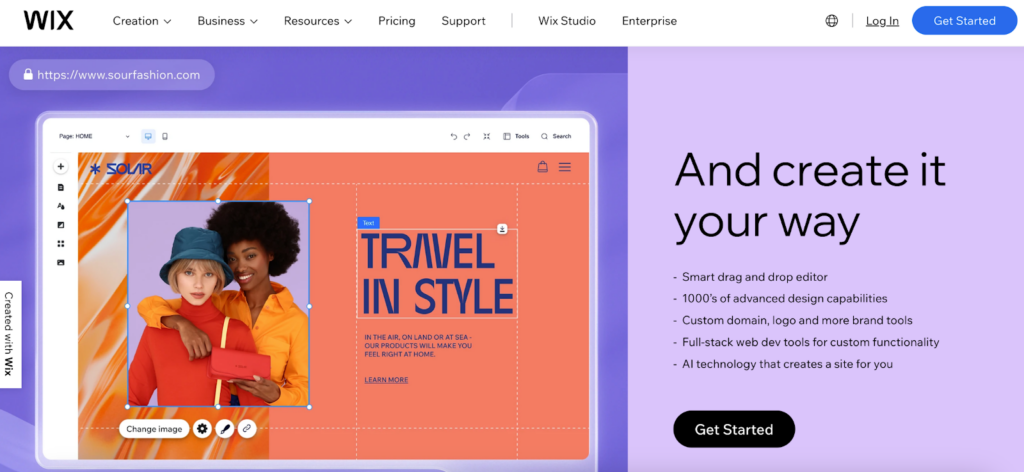
Task: Click the Add elements plus button
Action: click(x=61, y=166)
